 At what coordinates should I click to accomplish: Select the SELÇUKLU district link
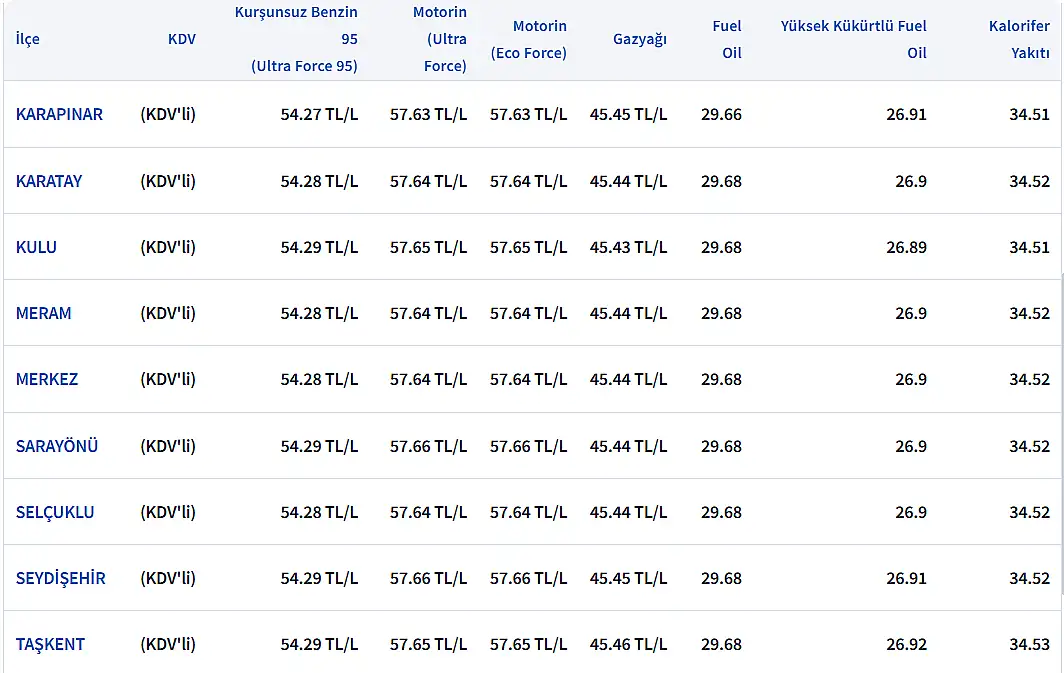[x=55, y=512]
